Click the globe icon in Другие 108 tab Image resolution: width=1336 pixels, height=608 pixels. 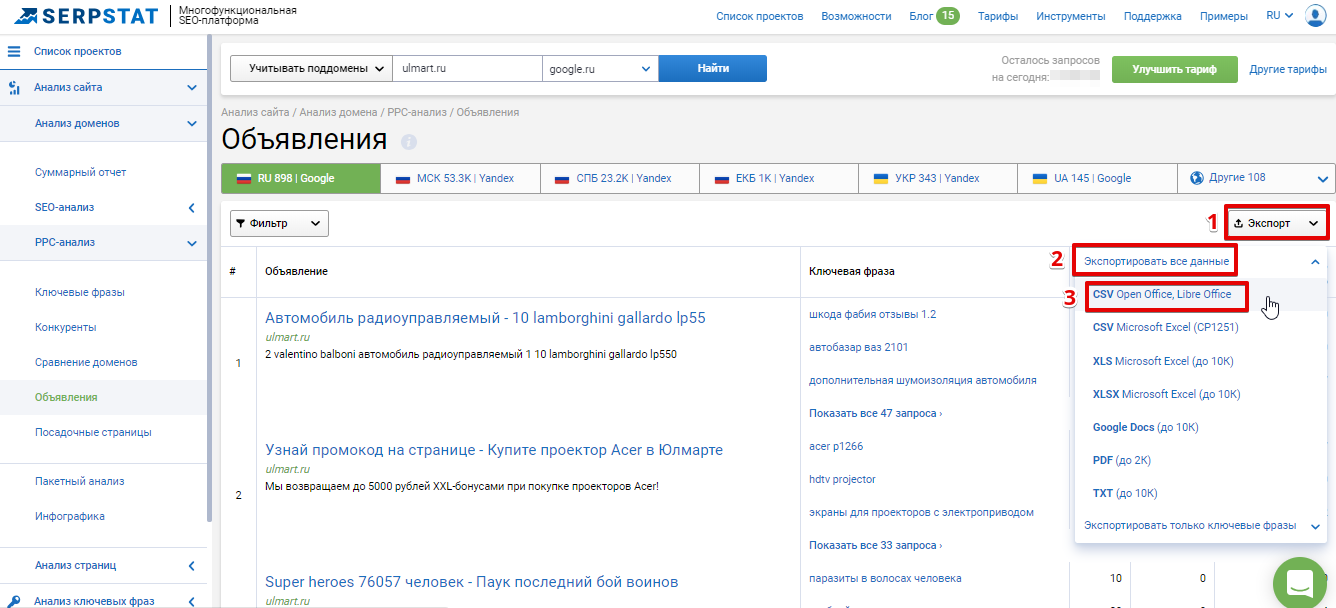(1196, 178)
